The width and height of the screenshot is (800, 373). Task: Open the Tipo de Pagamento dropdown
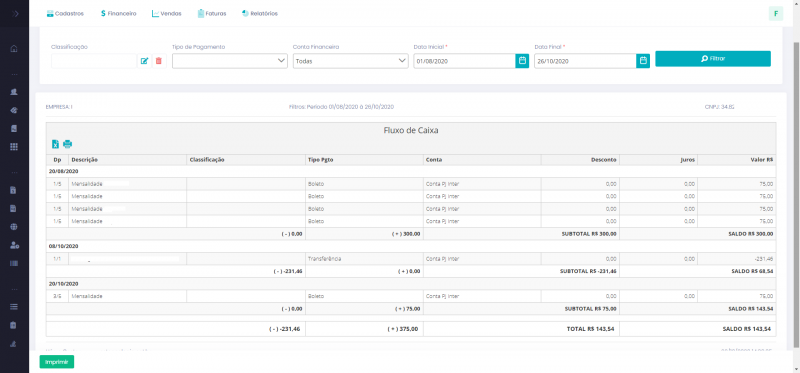point(230,61)
